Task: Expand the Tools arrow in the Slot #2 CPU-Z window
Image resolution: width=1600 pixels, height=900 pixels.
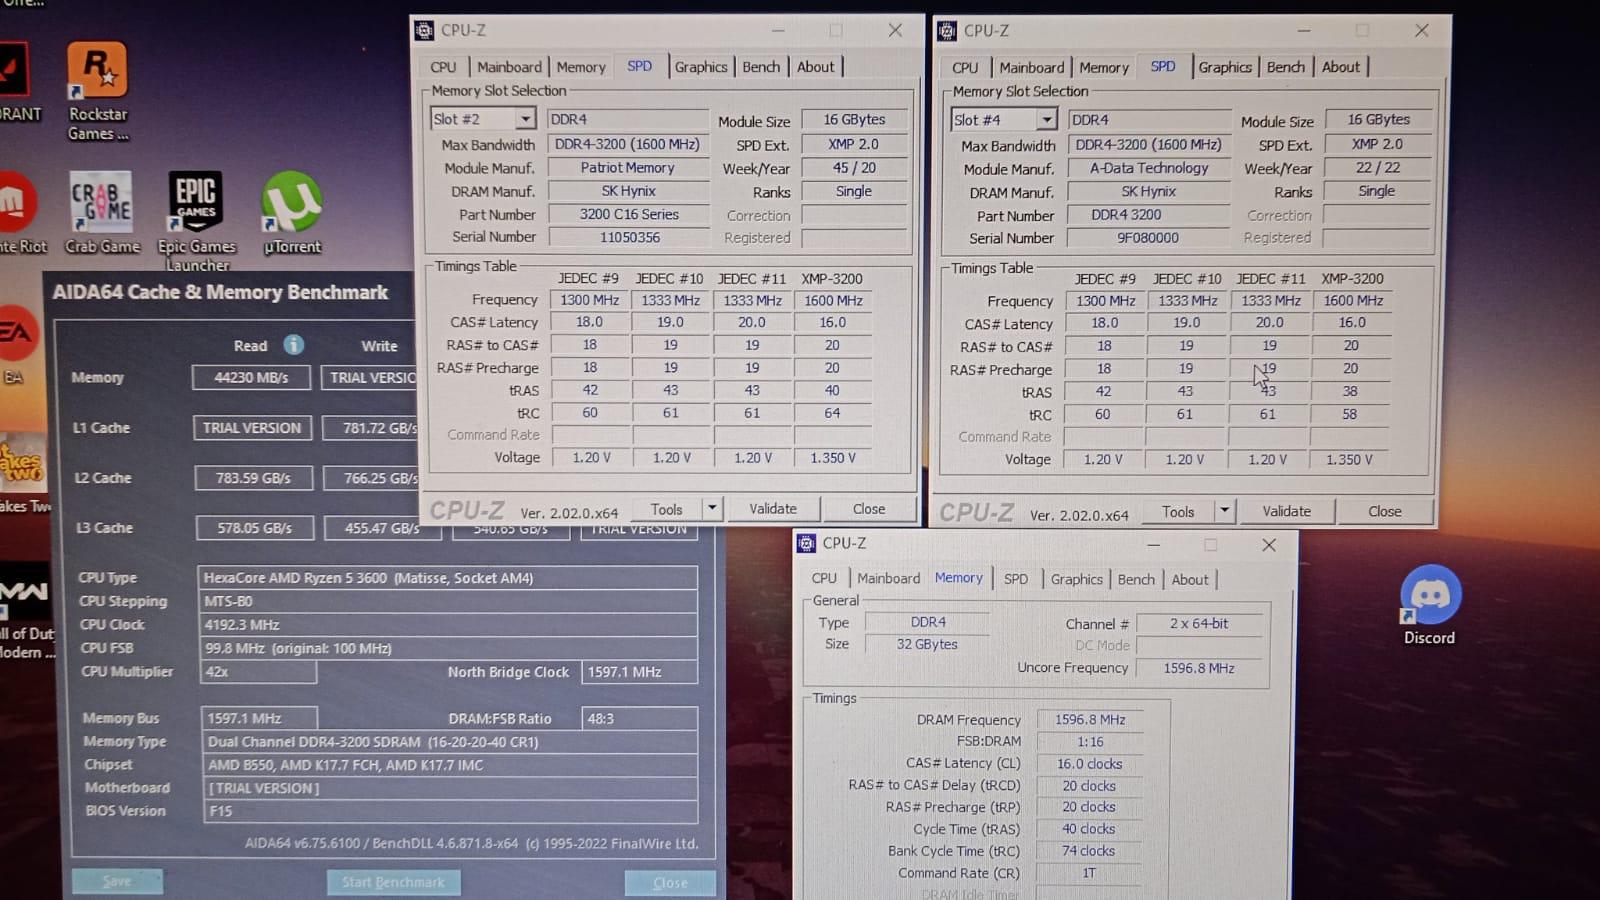Action: [x=712, y=508]
